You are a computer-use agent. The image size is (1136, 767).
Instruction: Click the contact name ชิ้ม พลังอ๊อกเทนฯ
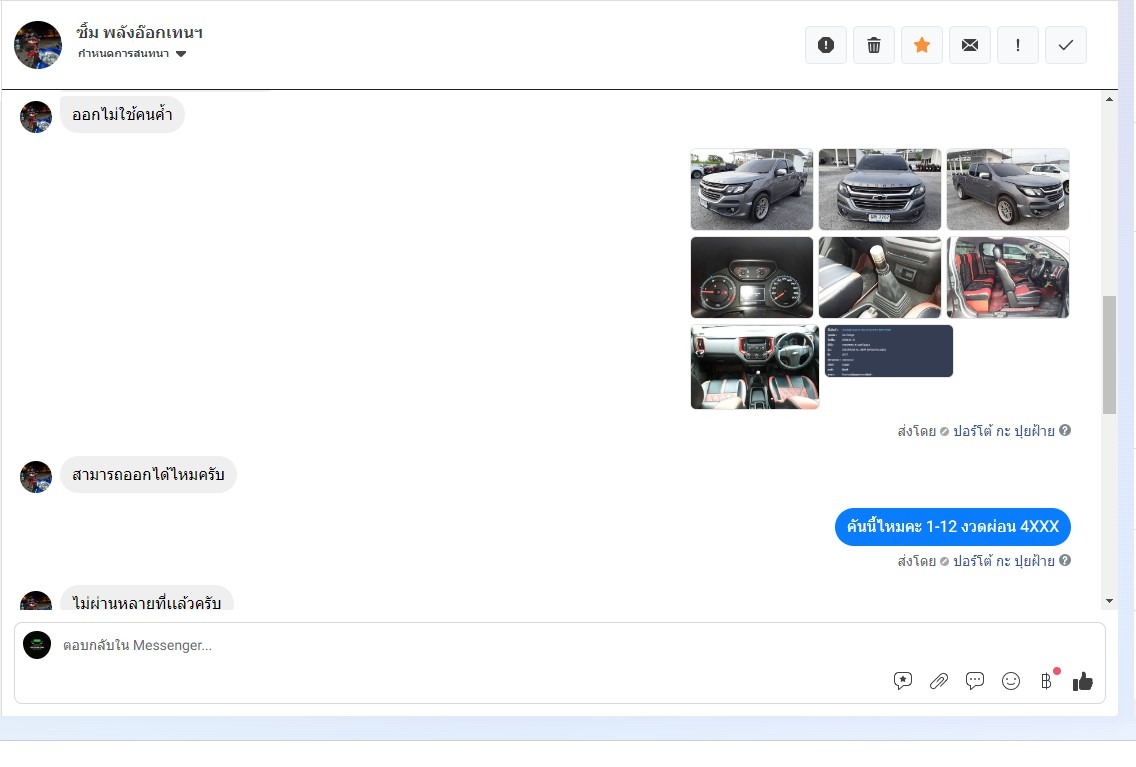tap(139, 32)
